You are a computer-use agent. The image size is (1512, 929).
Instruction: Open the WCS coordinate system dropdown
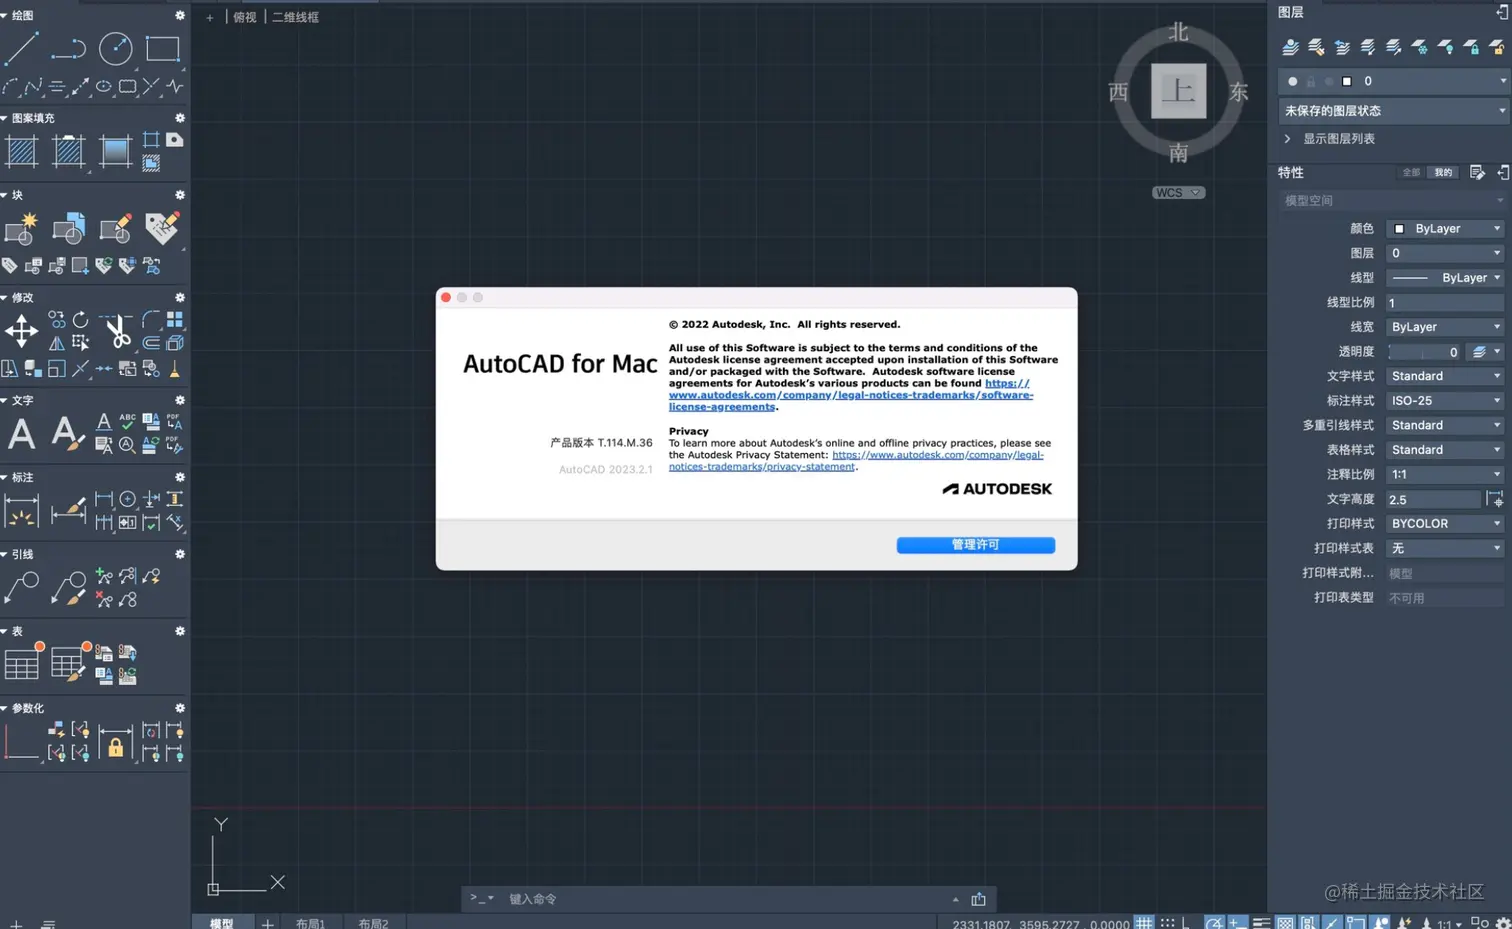(x=1178, y=193)
